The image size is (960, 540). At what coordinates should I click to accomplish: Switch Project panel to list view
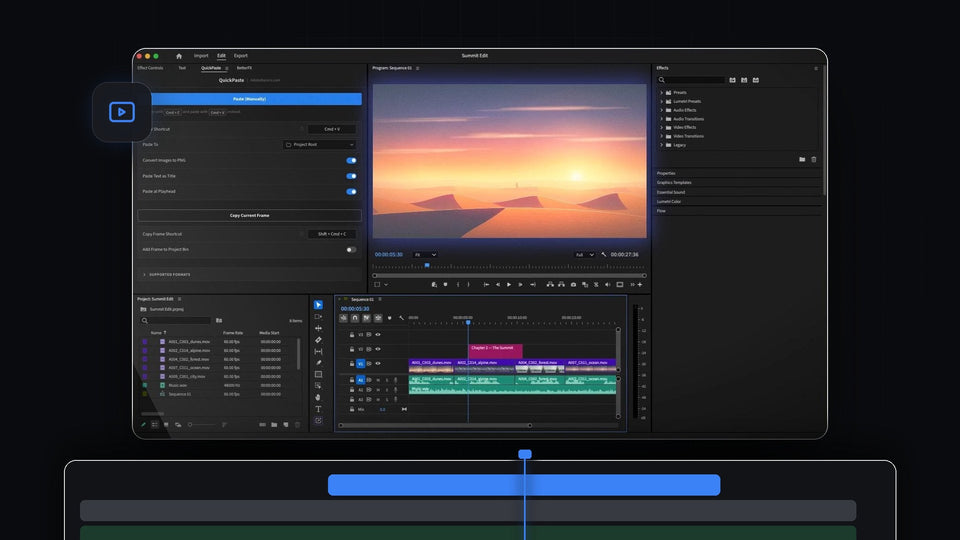(x=154, y=425)
